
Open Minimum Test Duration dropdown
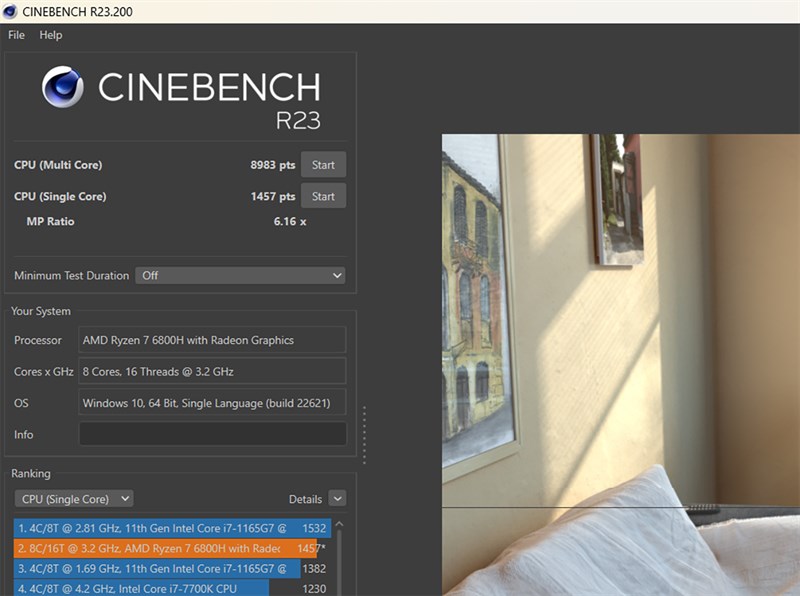click(x=240, y=276)
